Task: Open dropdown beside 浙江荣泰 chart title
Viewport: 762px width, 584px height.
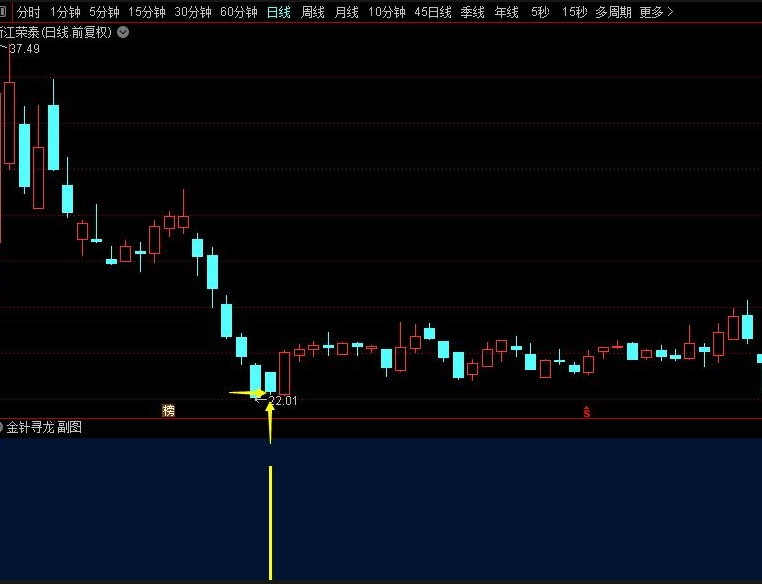Action: pos(123,33)
